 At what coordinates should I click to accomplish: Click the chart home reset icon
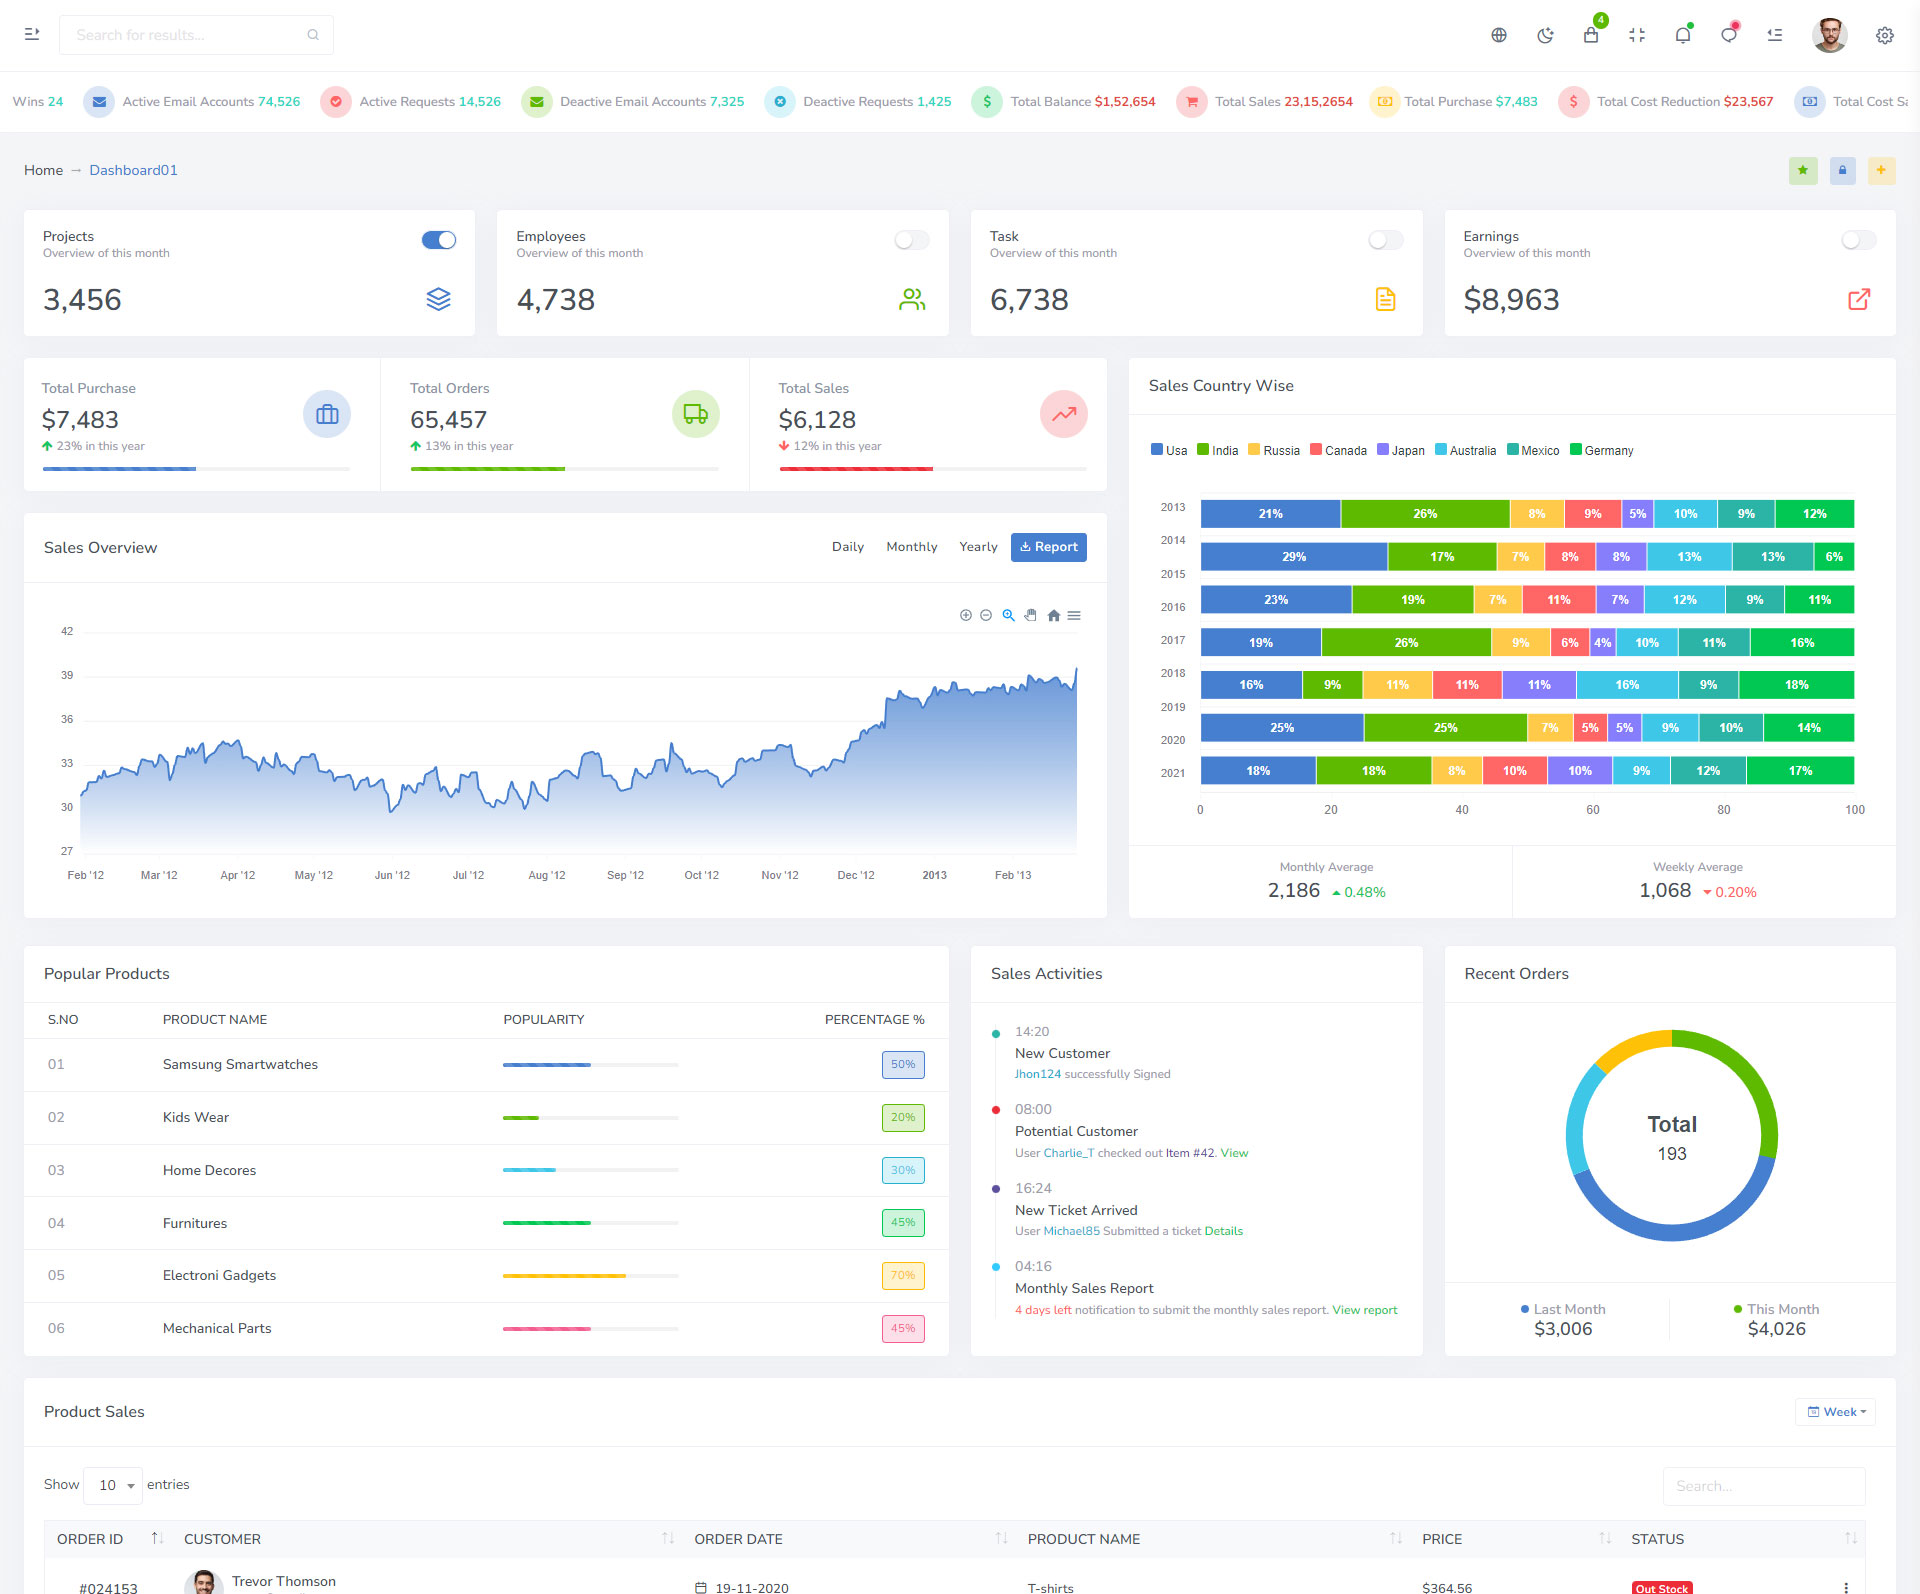click(x=1053, y=616)
